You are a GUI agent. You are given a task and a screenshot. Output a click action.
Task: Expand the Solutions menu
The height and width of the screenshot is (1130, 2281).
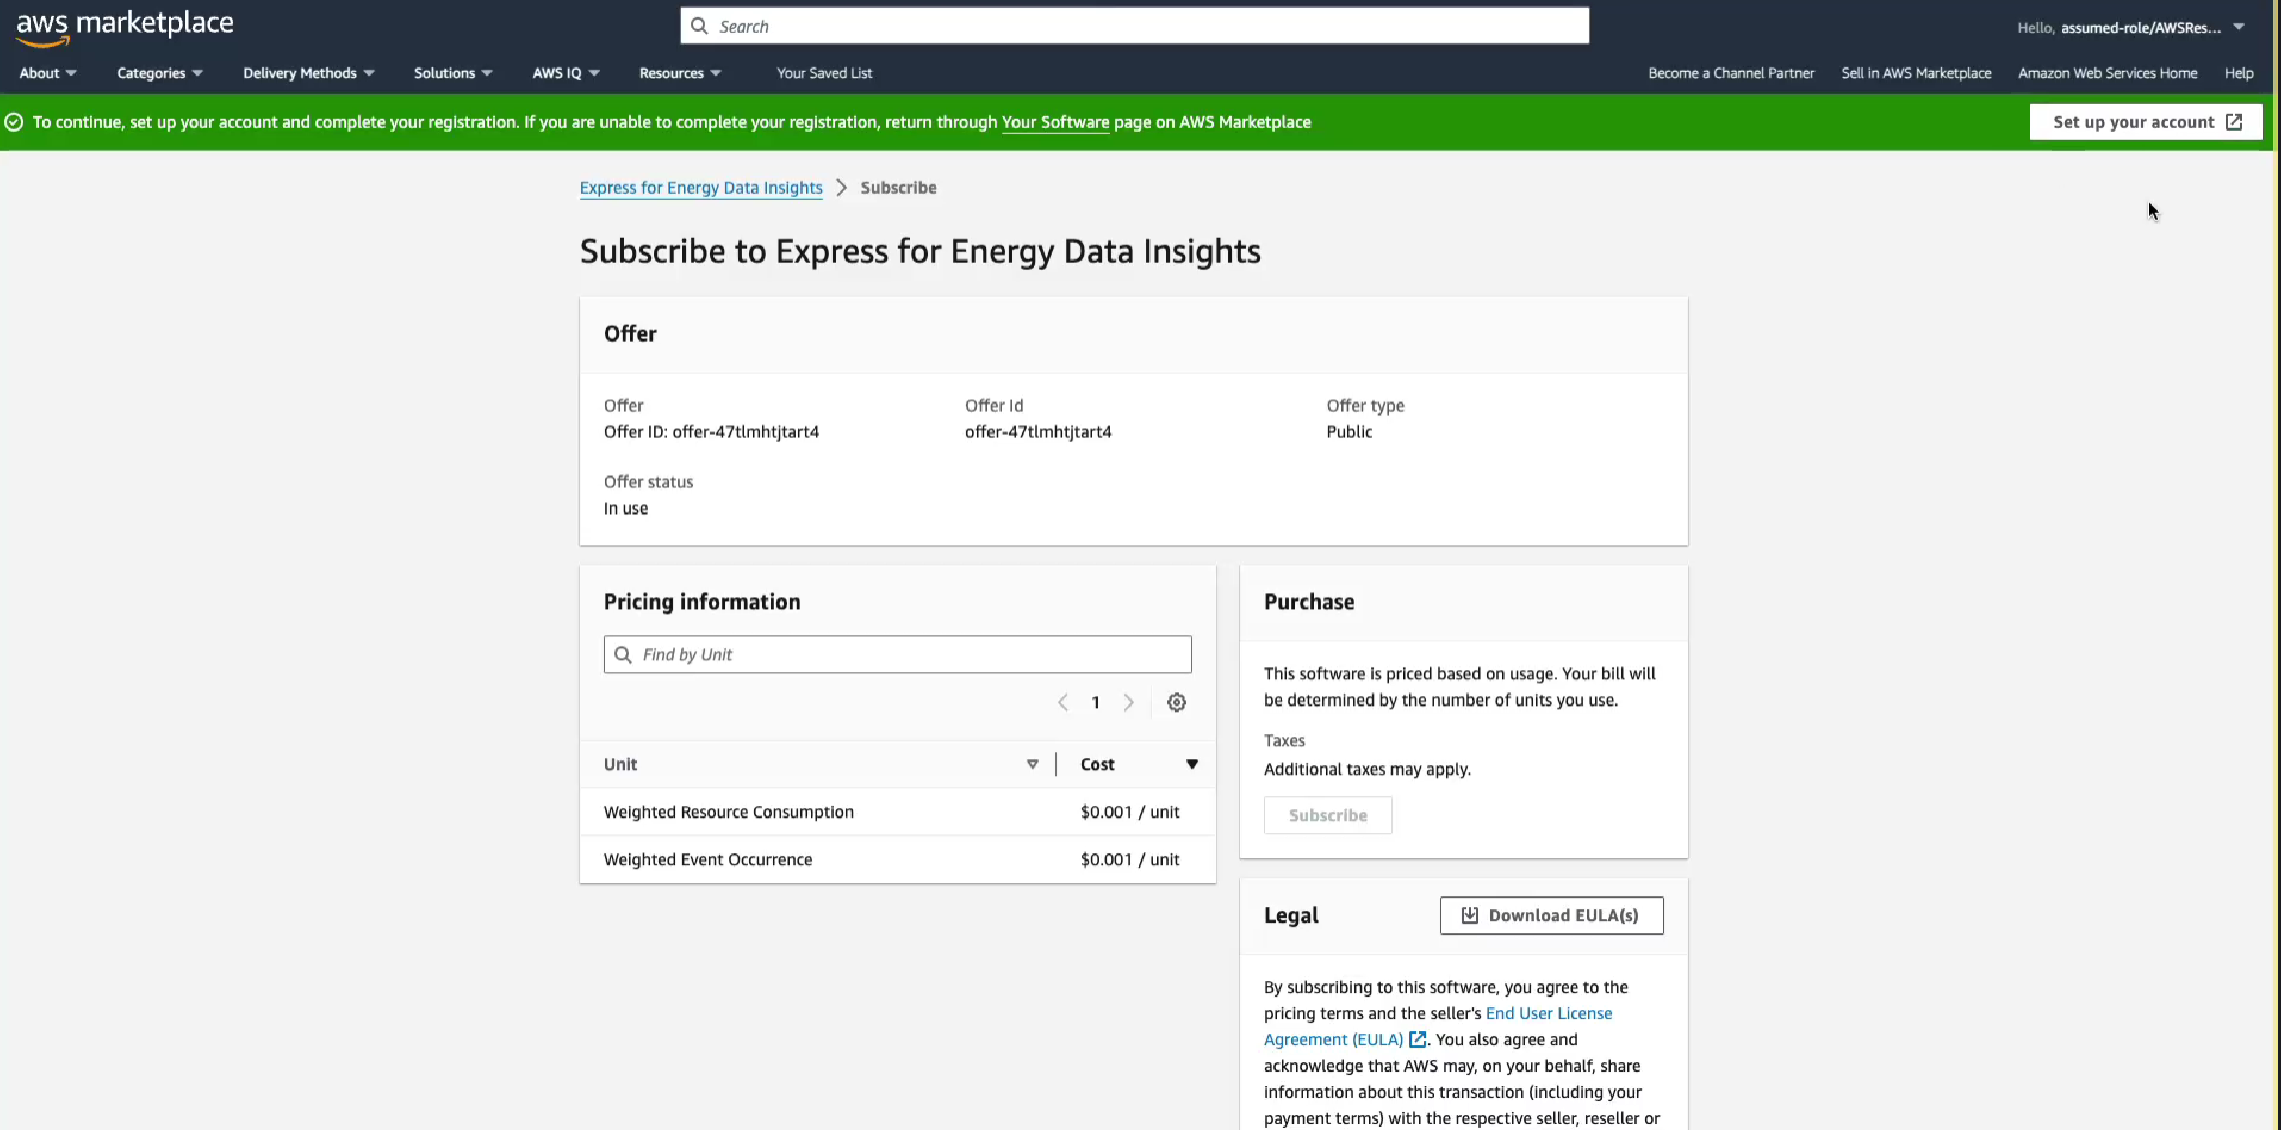453,73
